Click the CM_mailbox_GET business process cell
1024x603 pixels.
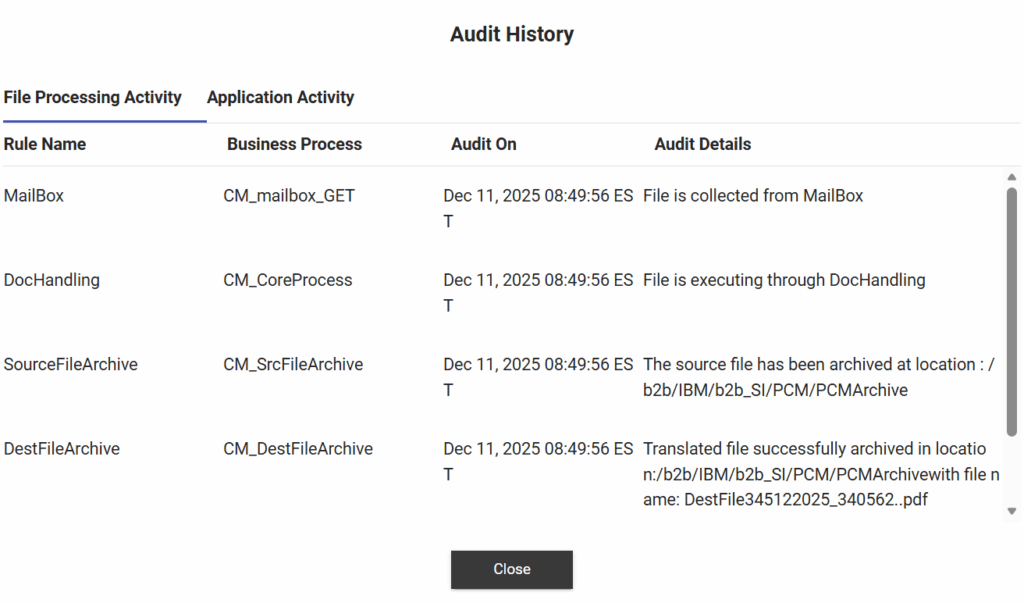(x=289, y=196)
